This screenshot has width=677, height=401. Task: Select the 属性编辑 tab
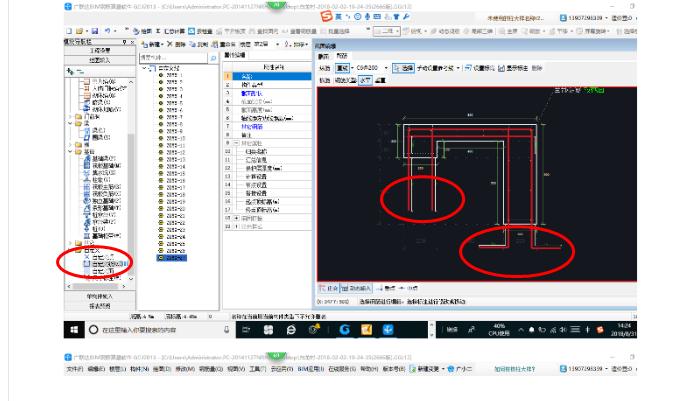point(235,55)
